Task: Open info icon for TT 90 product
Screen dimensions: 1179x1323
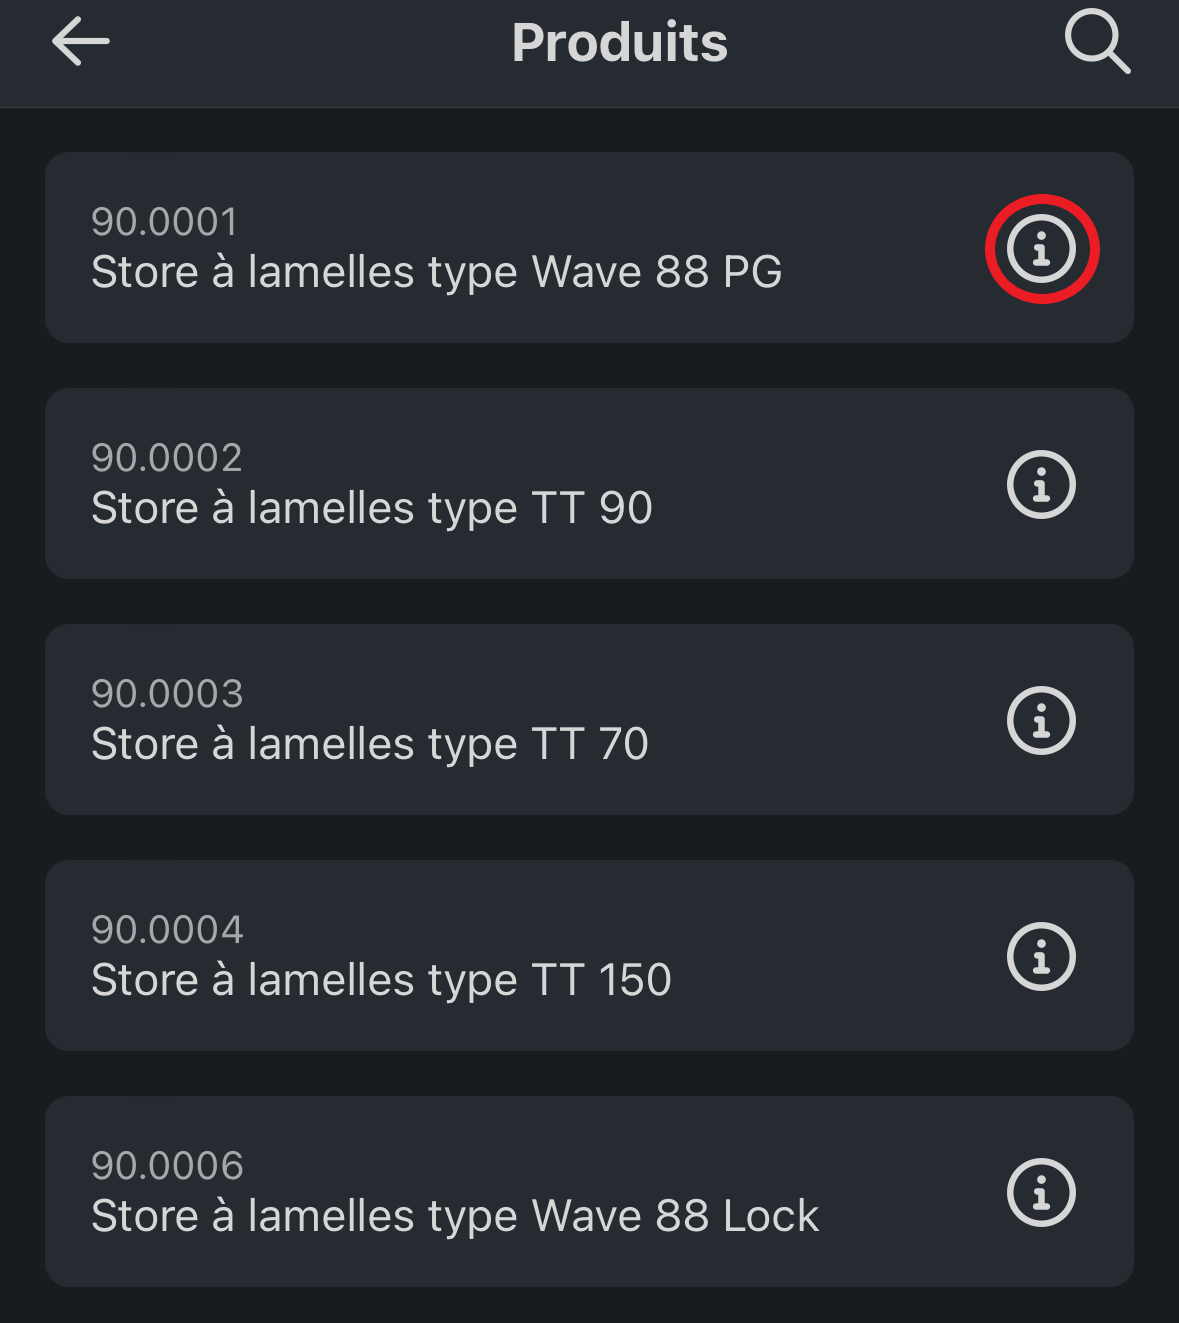Action: [1041, 485]
